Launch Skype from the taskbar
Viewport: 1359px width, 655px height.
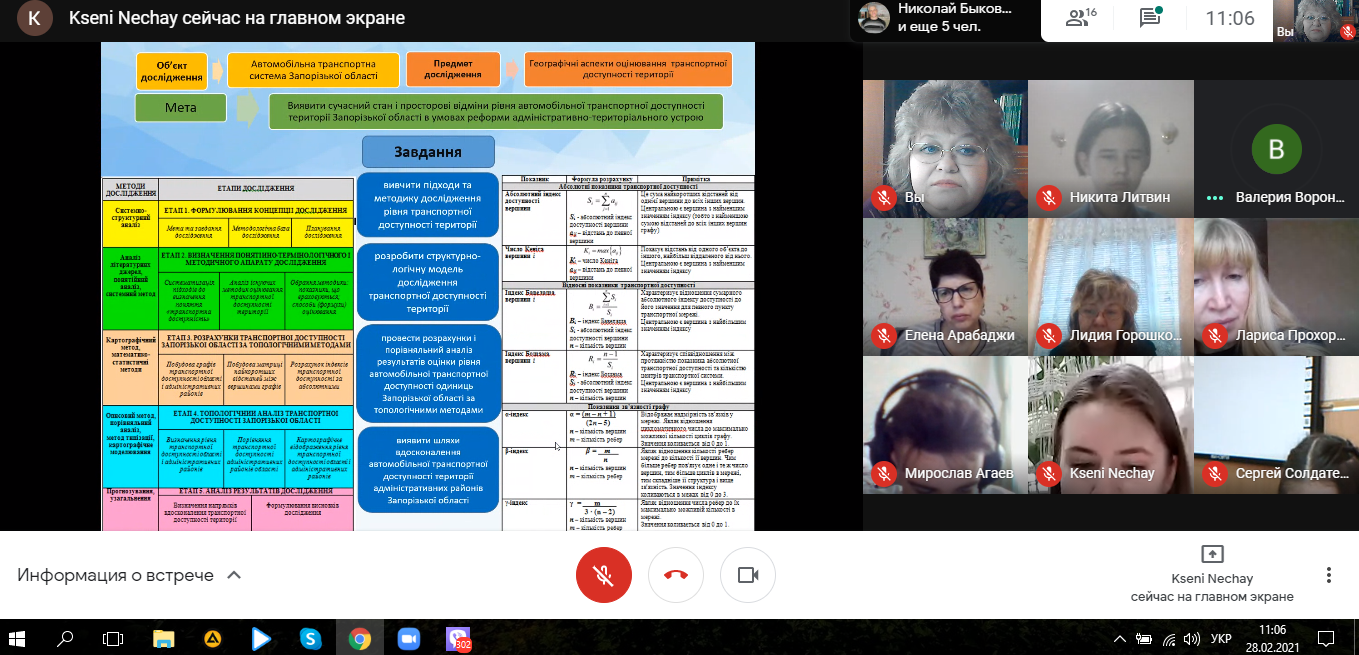pyautogui.click(x=310, y=637)
